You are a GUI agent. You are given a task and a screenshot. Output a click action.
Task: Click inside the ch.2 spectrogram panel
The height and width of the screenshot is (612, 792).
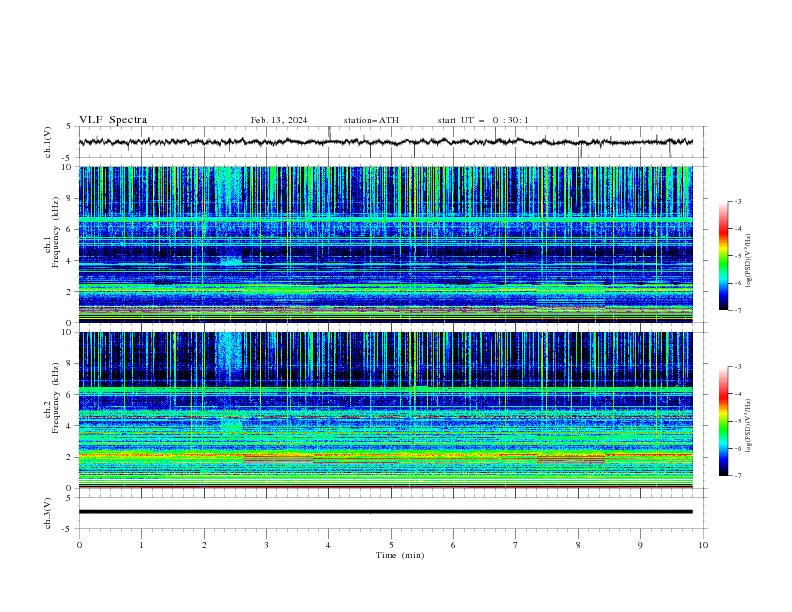point(385,410)
